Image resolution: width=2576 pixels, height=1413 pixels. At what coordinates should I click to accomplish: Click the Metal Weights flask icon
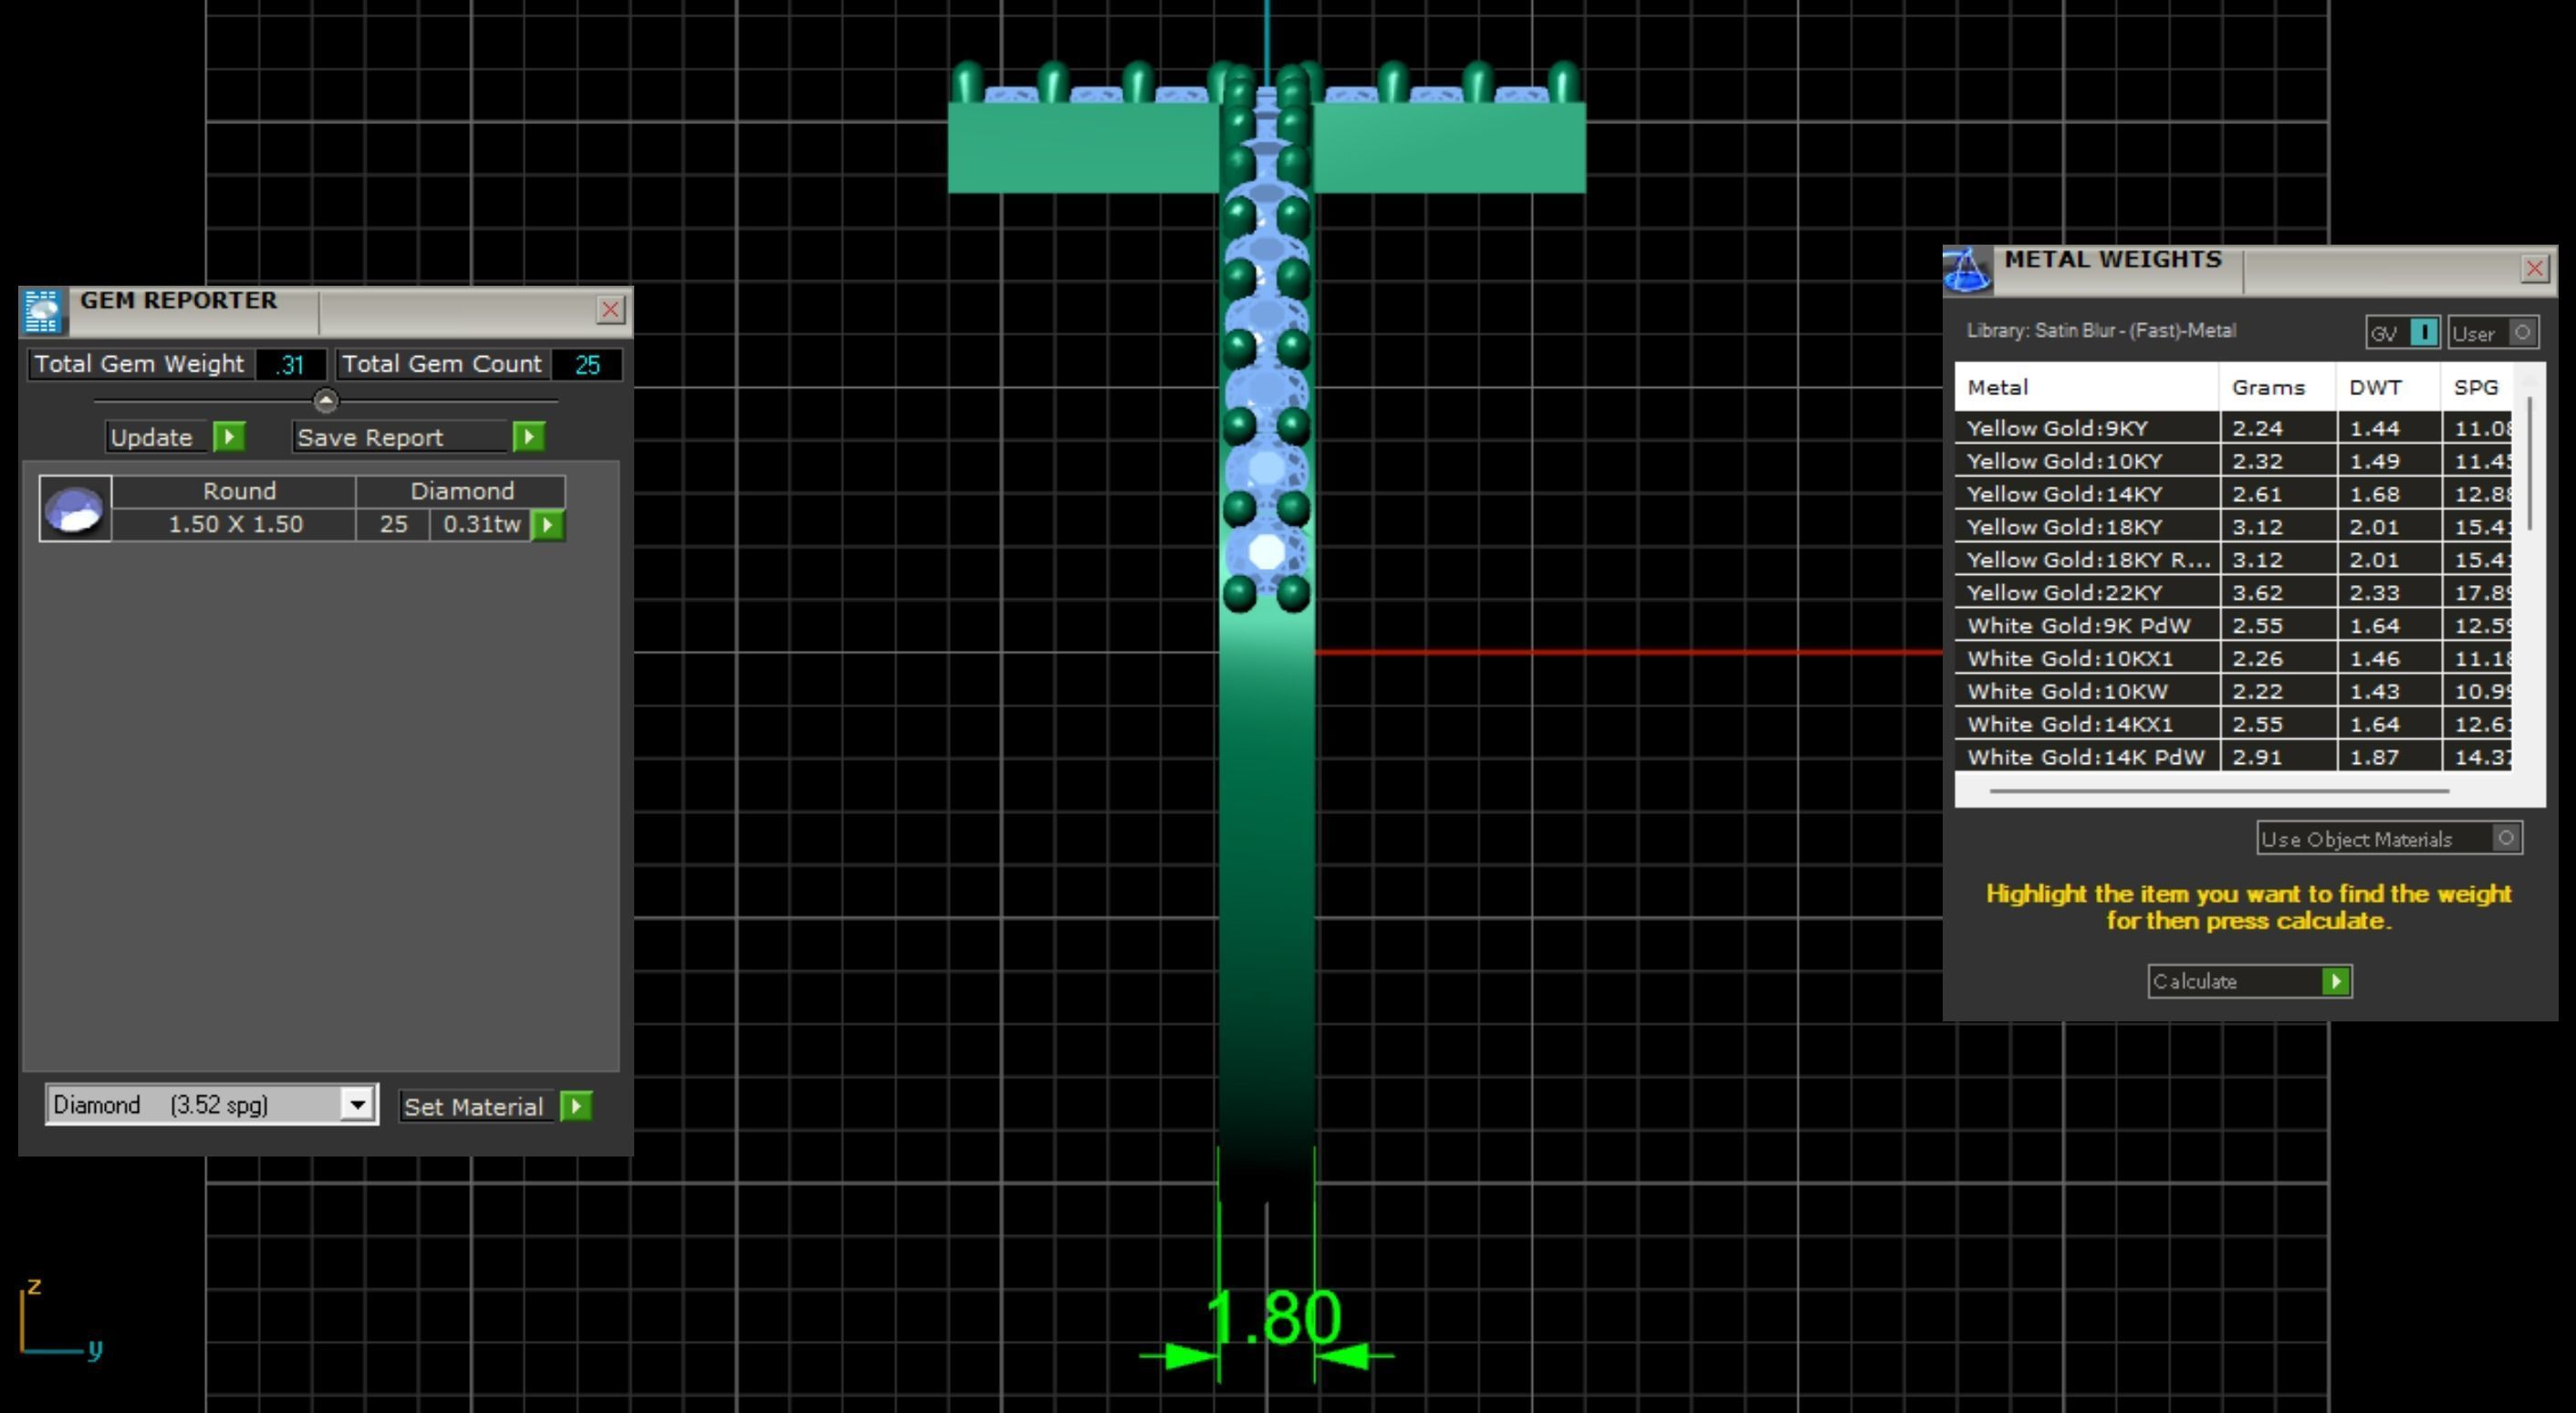click(1966, 270)
